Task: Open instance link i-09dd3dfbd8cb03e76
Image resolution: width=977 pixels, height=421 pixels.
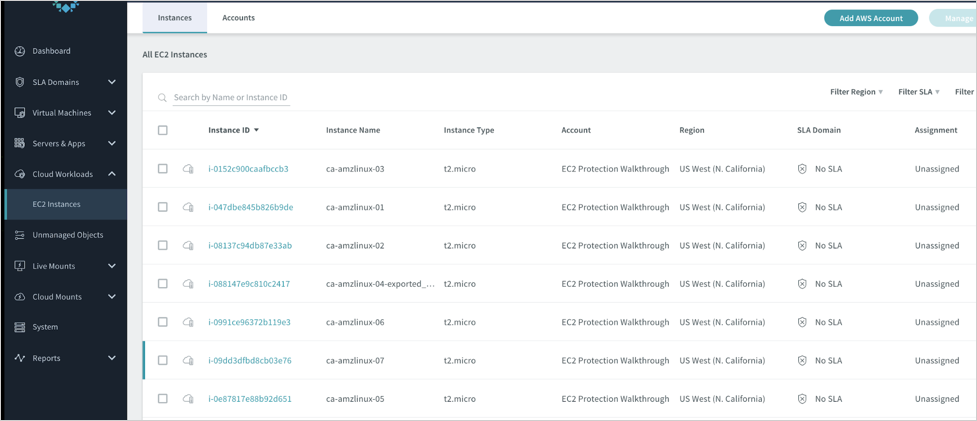Action: [250, 361]
